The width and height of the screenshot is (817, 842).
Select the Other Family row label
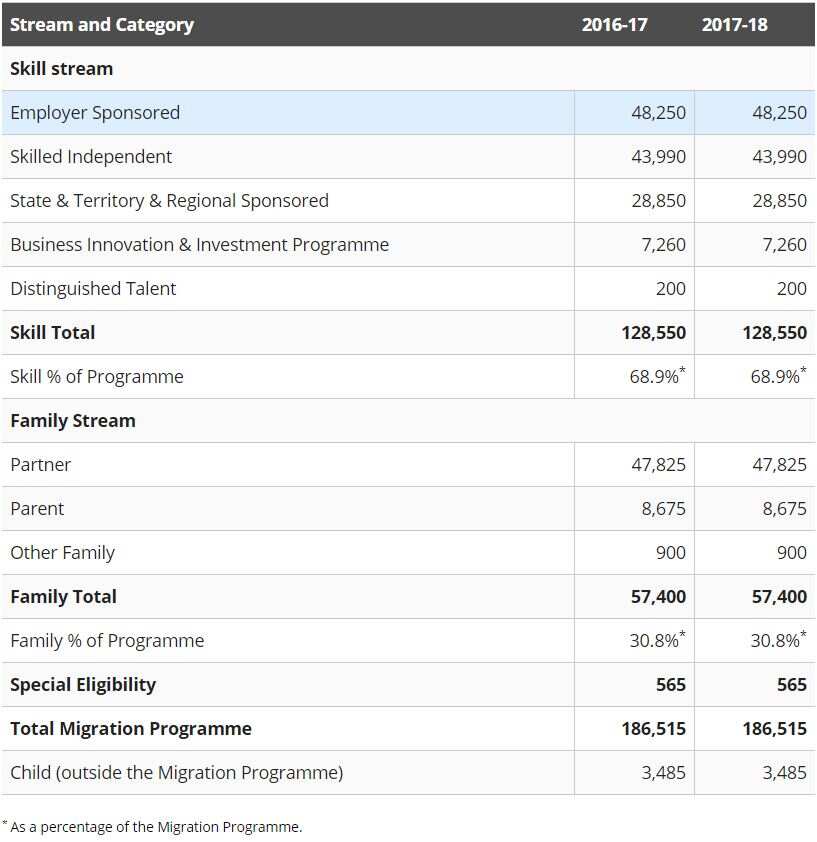point(62,552)
